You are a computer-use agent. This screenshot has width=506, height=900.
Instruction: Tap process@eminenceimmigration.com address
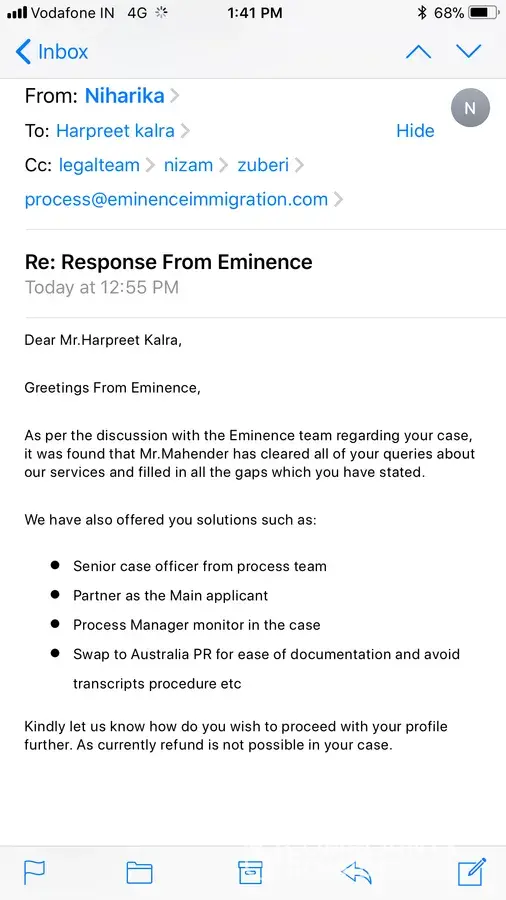point(176,200)
